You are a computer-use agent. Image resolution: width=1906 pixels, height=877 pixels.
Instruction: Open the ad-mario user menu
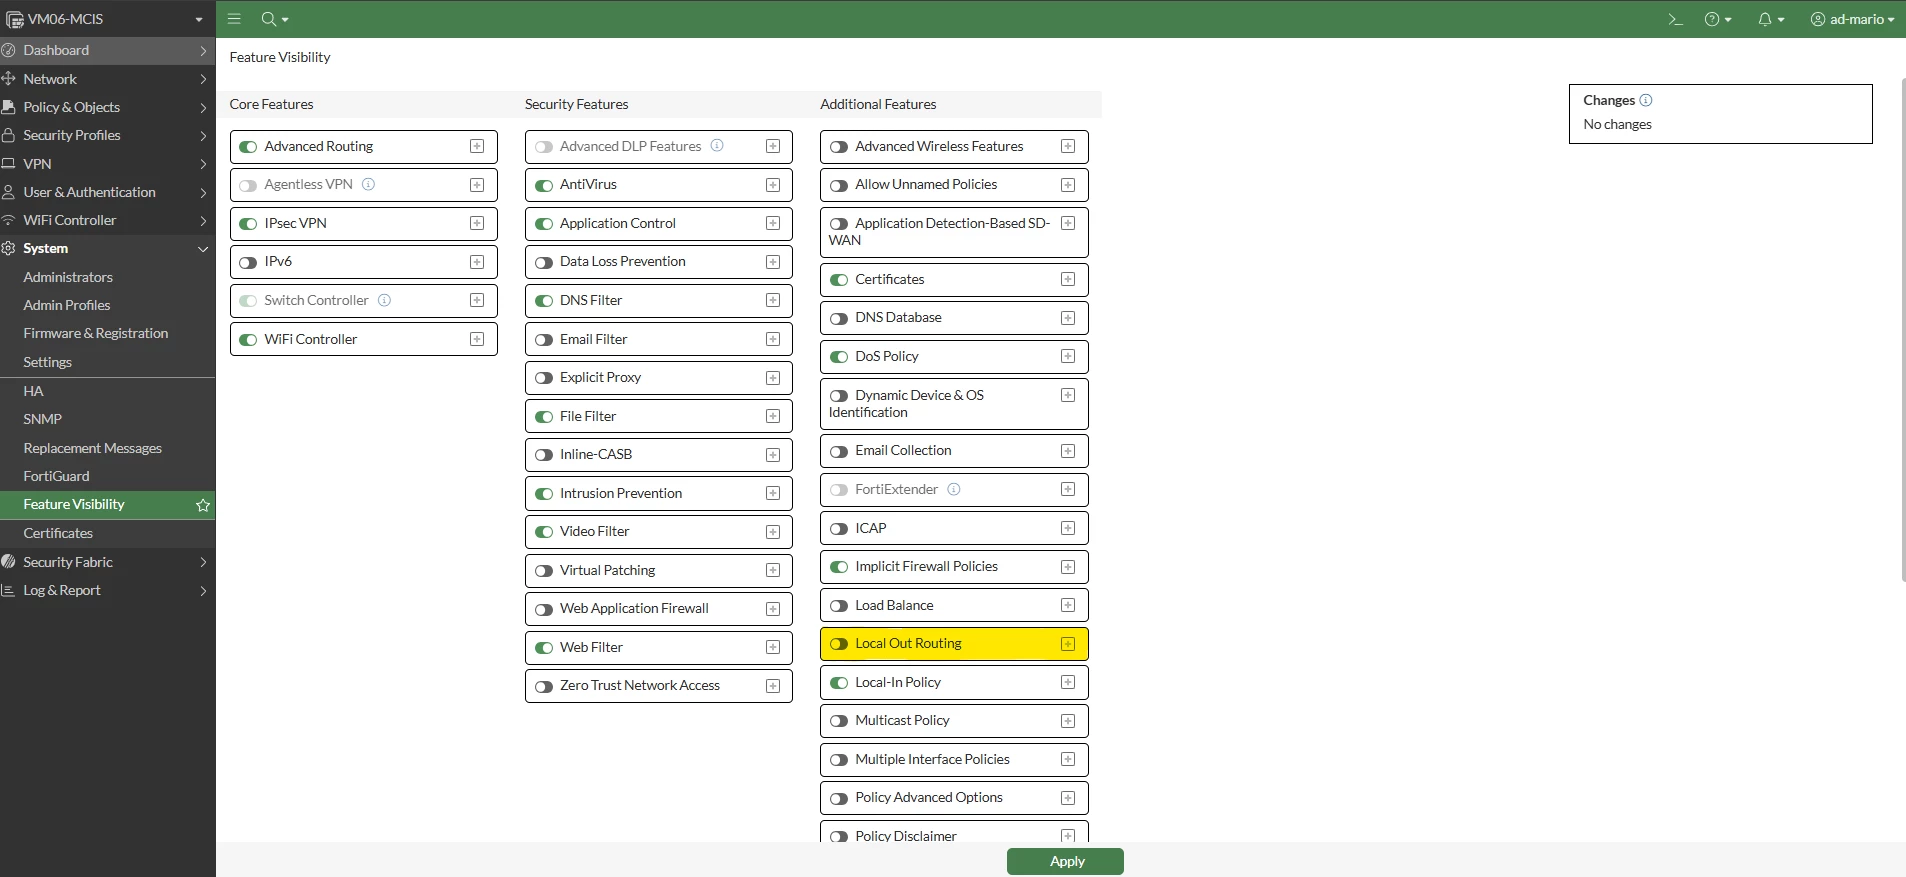pyautogui.click(x=1852, y=19)
